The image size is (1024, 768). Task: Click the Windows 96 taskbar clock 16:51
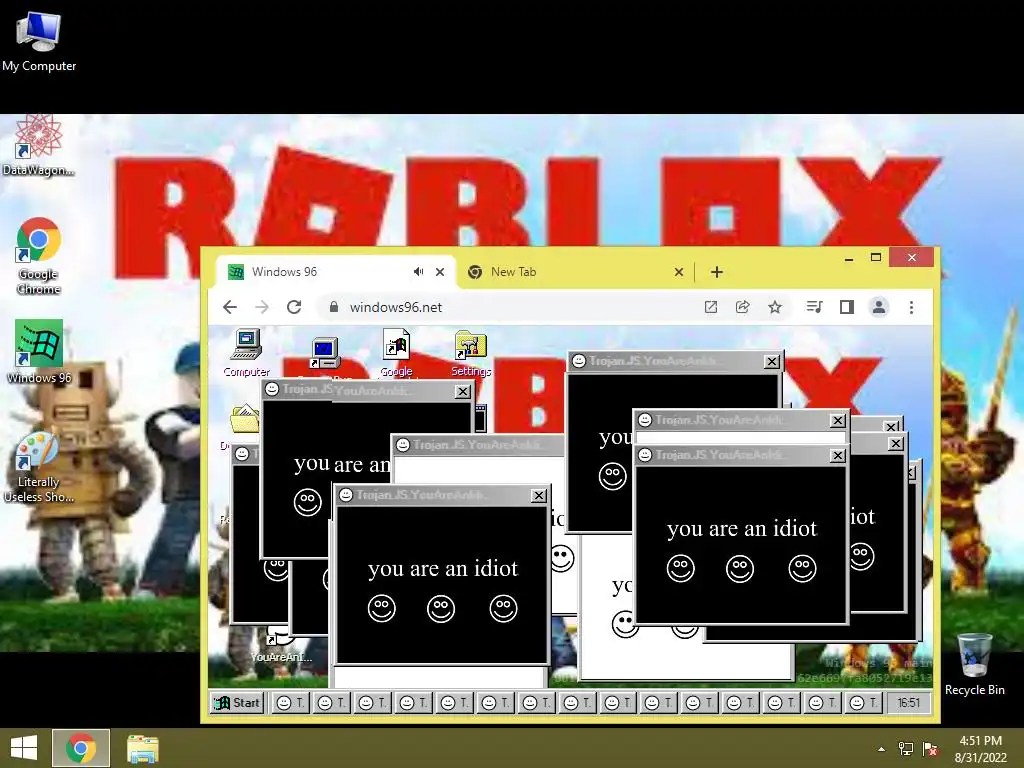908,703
